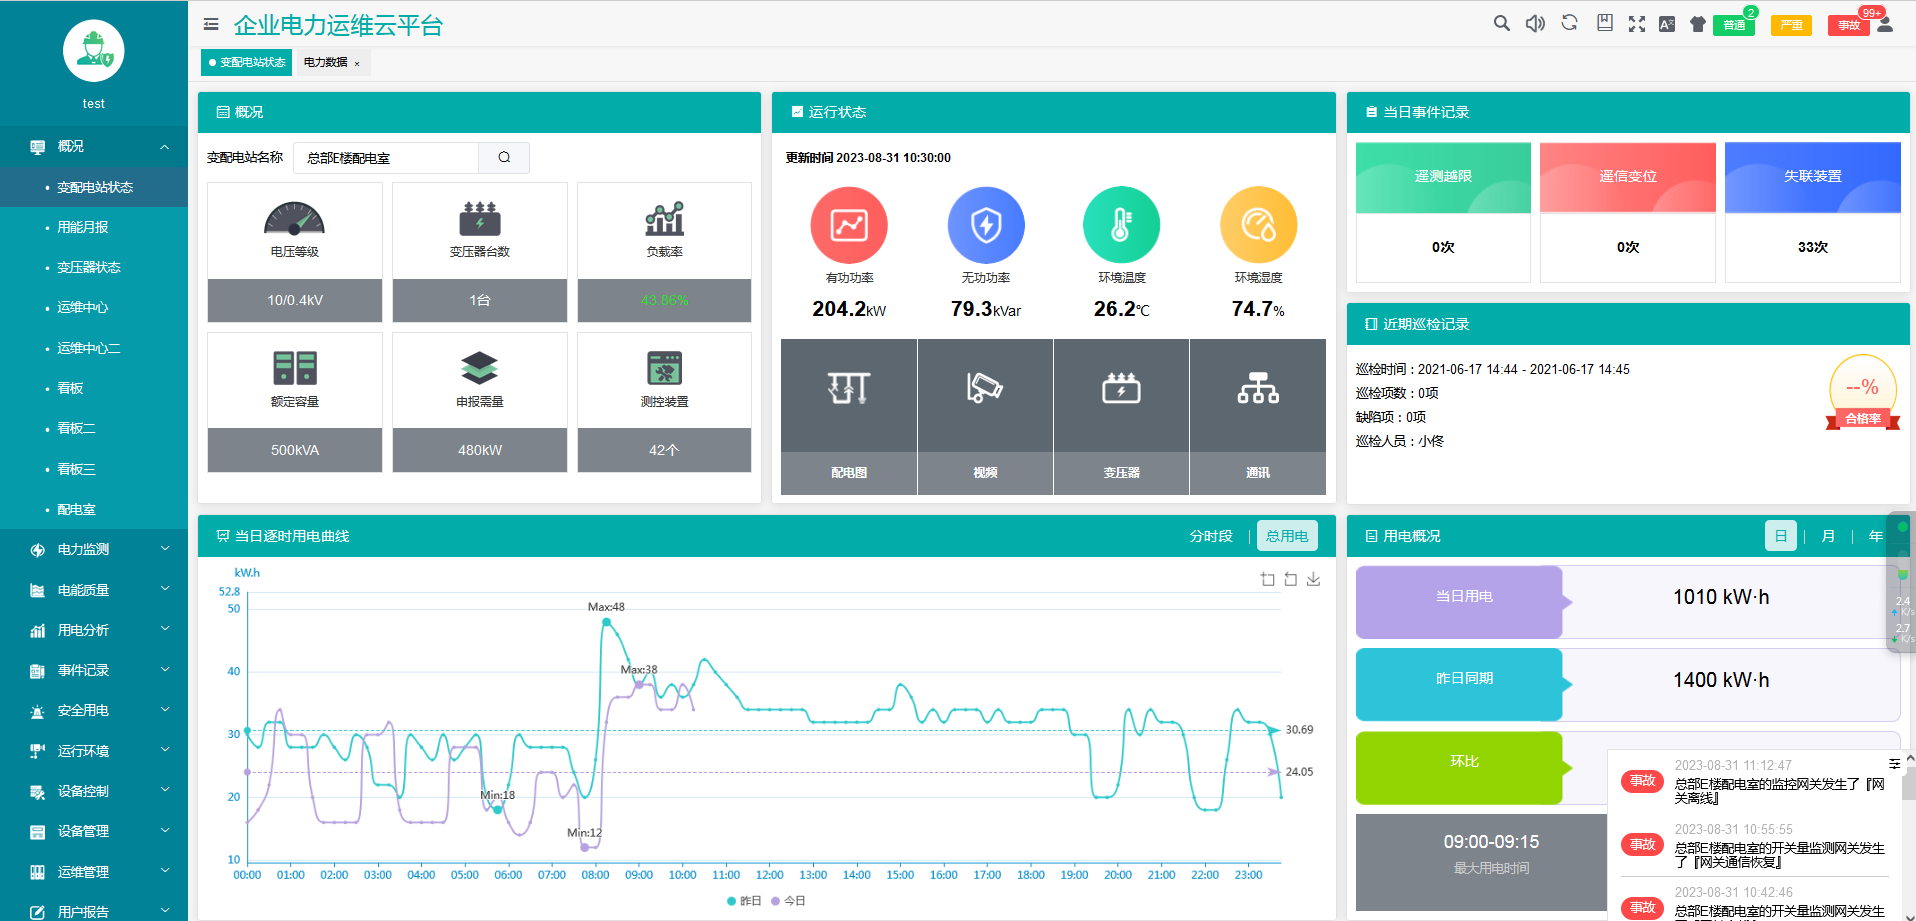Toggle the hamburger sidebar collapse icon
1916x921 pixels.
point(211,24)
